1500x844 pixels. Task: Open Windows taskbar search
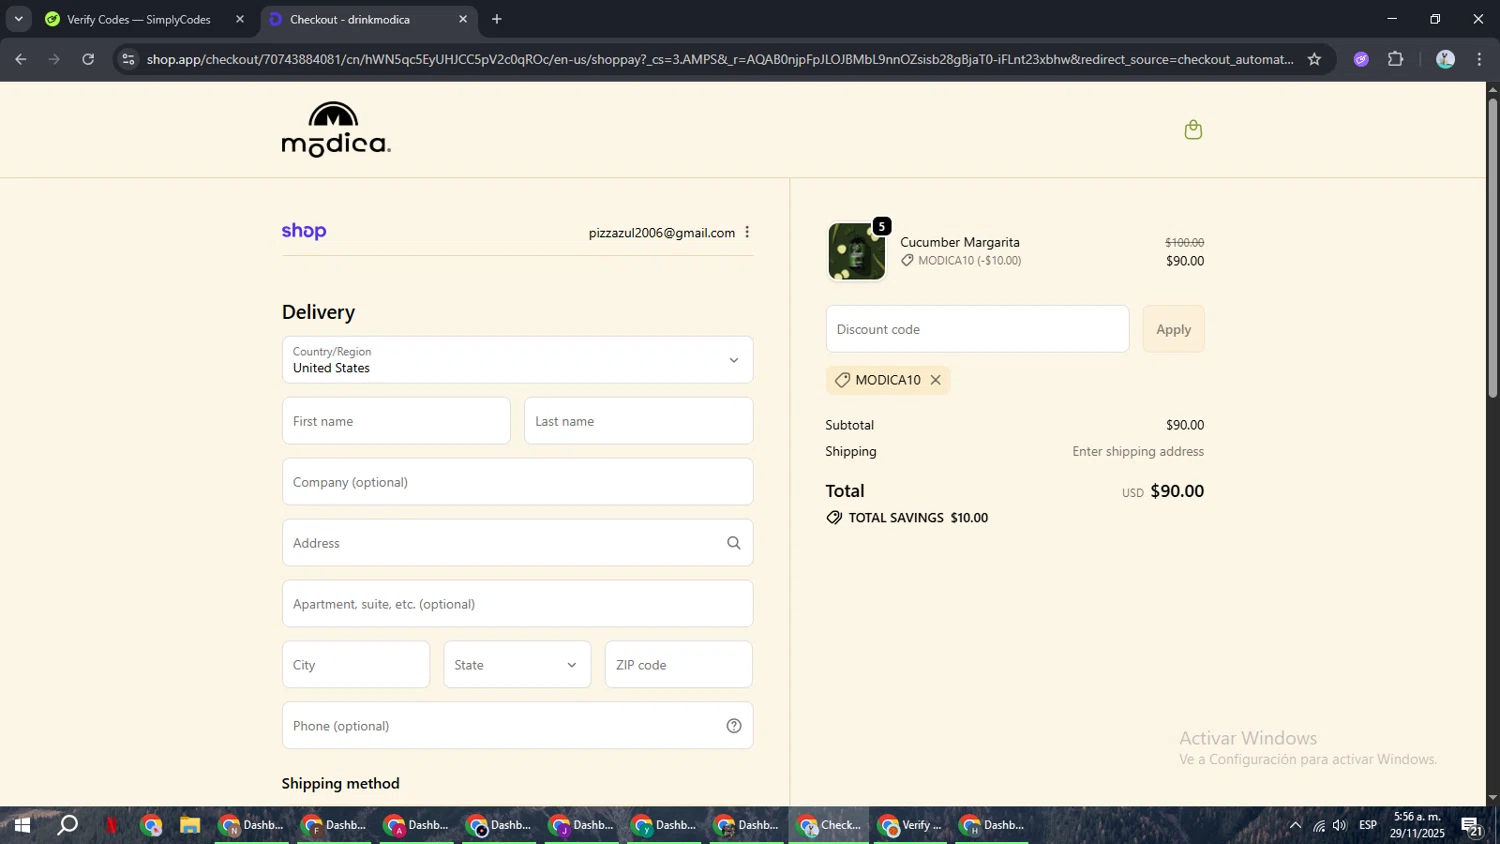click(x=67, y=826)
